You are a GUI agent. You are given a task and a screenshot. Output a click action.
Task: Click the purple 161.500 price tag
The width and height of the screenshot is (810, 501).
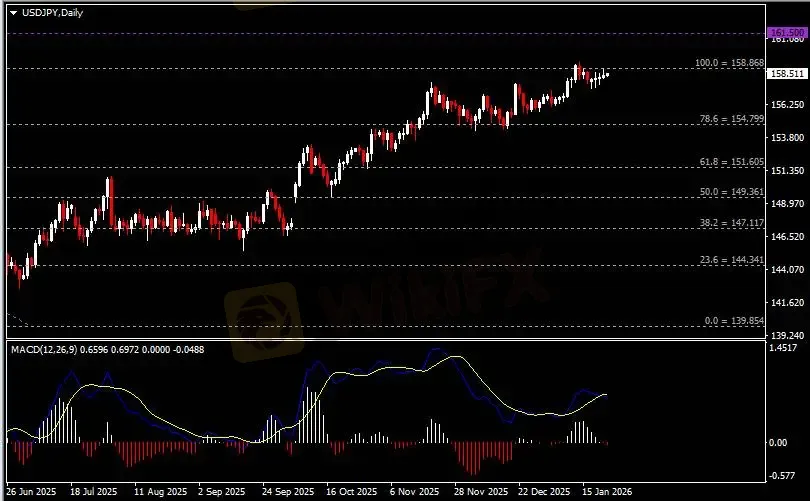pyautogui.click(x=787, y=34)
